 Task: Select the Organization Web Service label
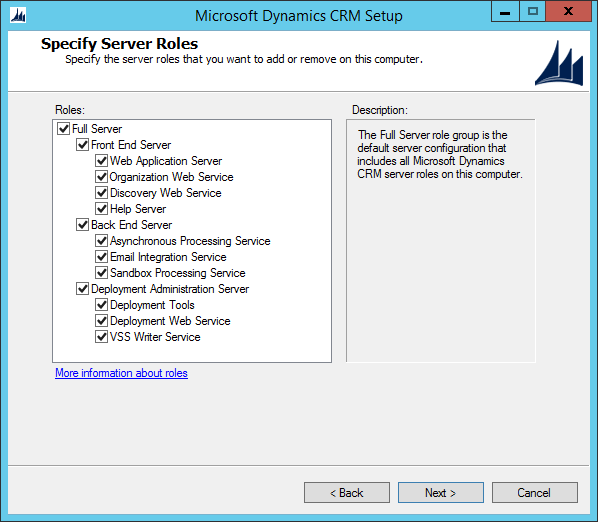[171, 177]
